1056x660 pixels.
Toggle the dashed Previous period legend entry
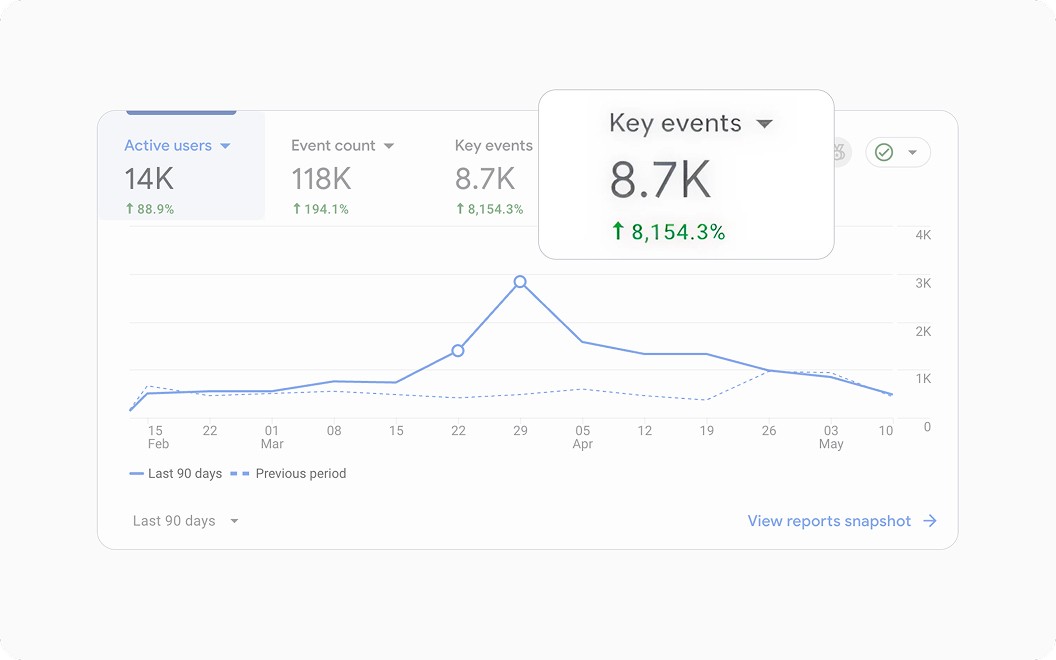tap(288, 473)
